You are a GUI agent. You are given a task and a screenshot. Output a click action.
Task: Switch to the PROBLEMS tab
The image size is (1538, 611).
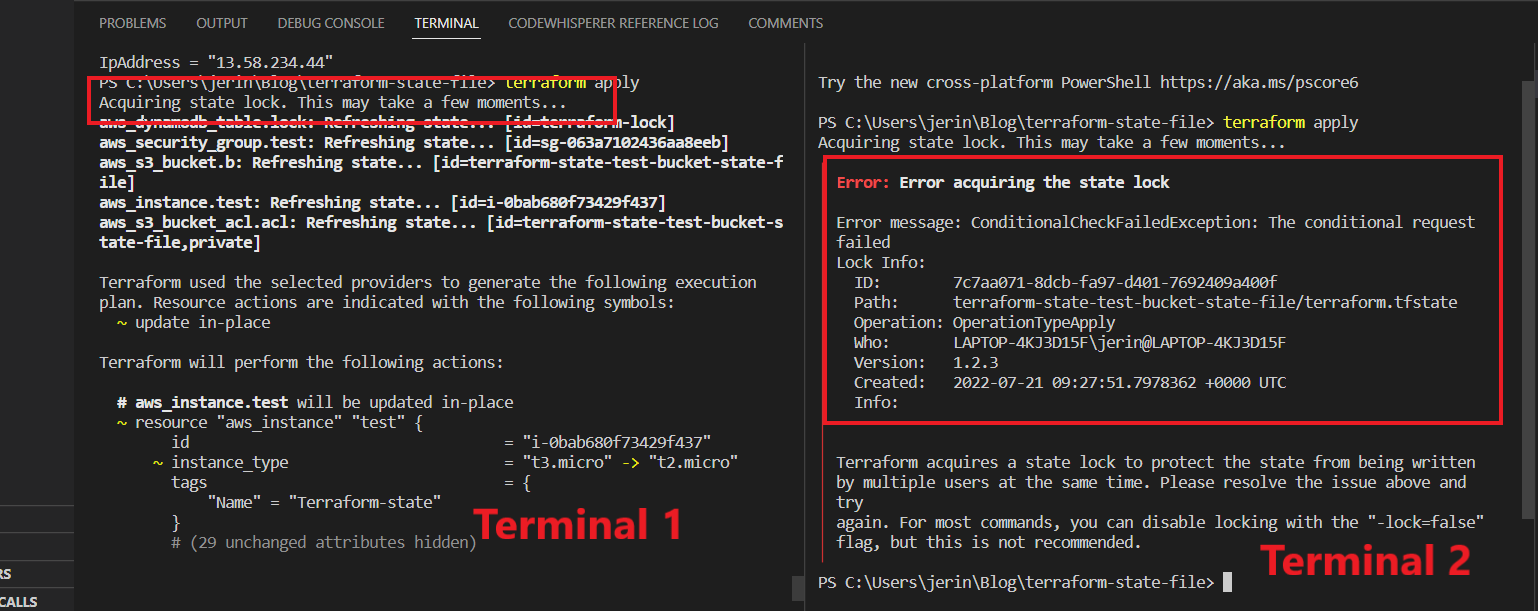132,22
